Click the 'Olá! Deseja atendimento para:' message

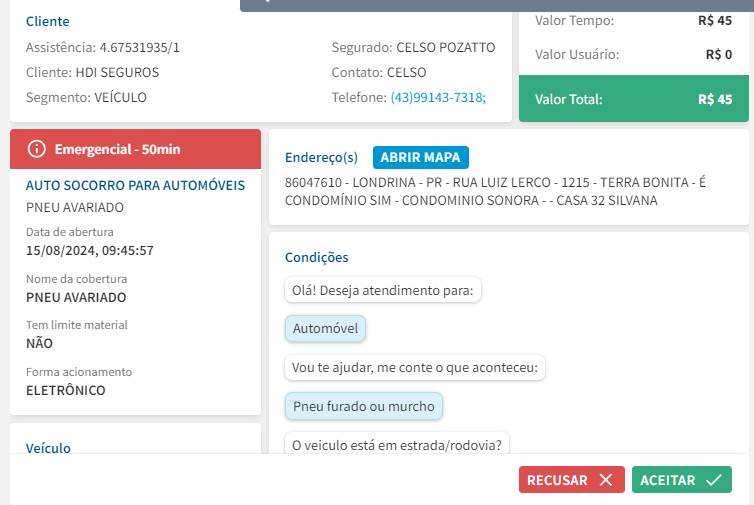pyautogui.click(x=383, y=290)
